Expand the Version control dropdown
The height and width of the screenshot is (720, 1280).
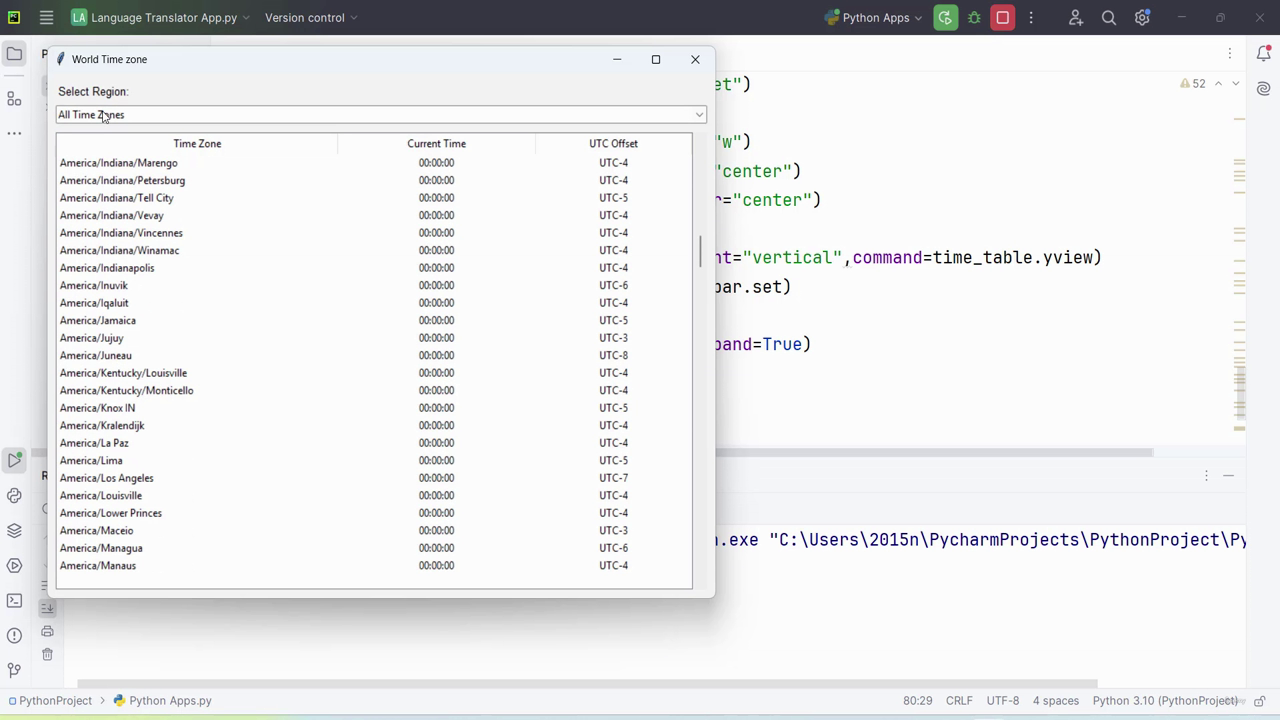point(311,17)
